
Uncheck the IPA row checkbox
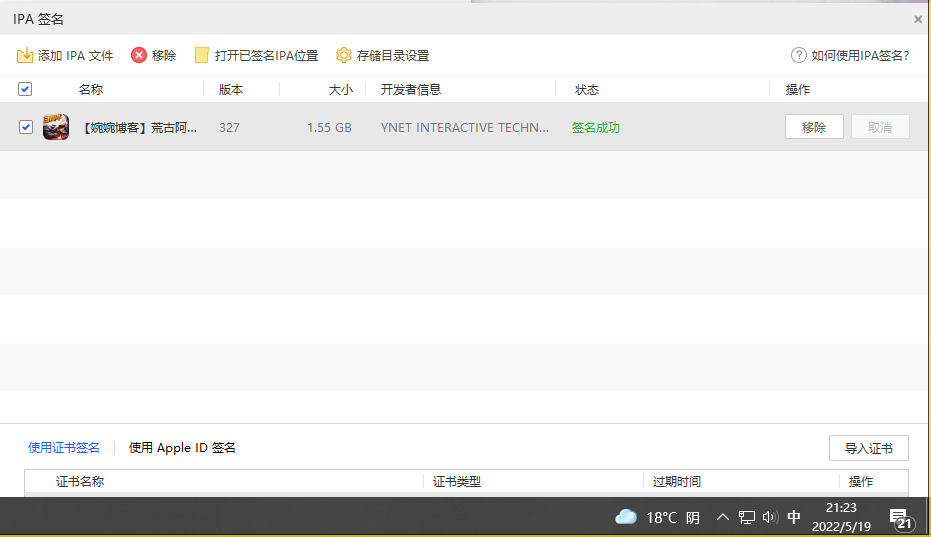click(26, 127)
